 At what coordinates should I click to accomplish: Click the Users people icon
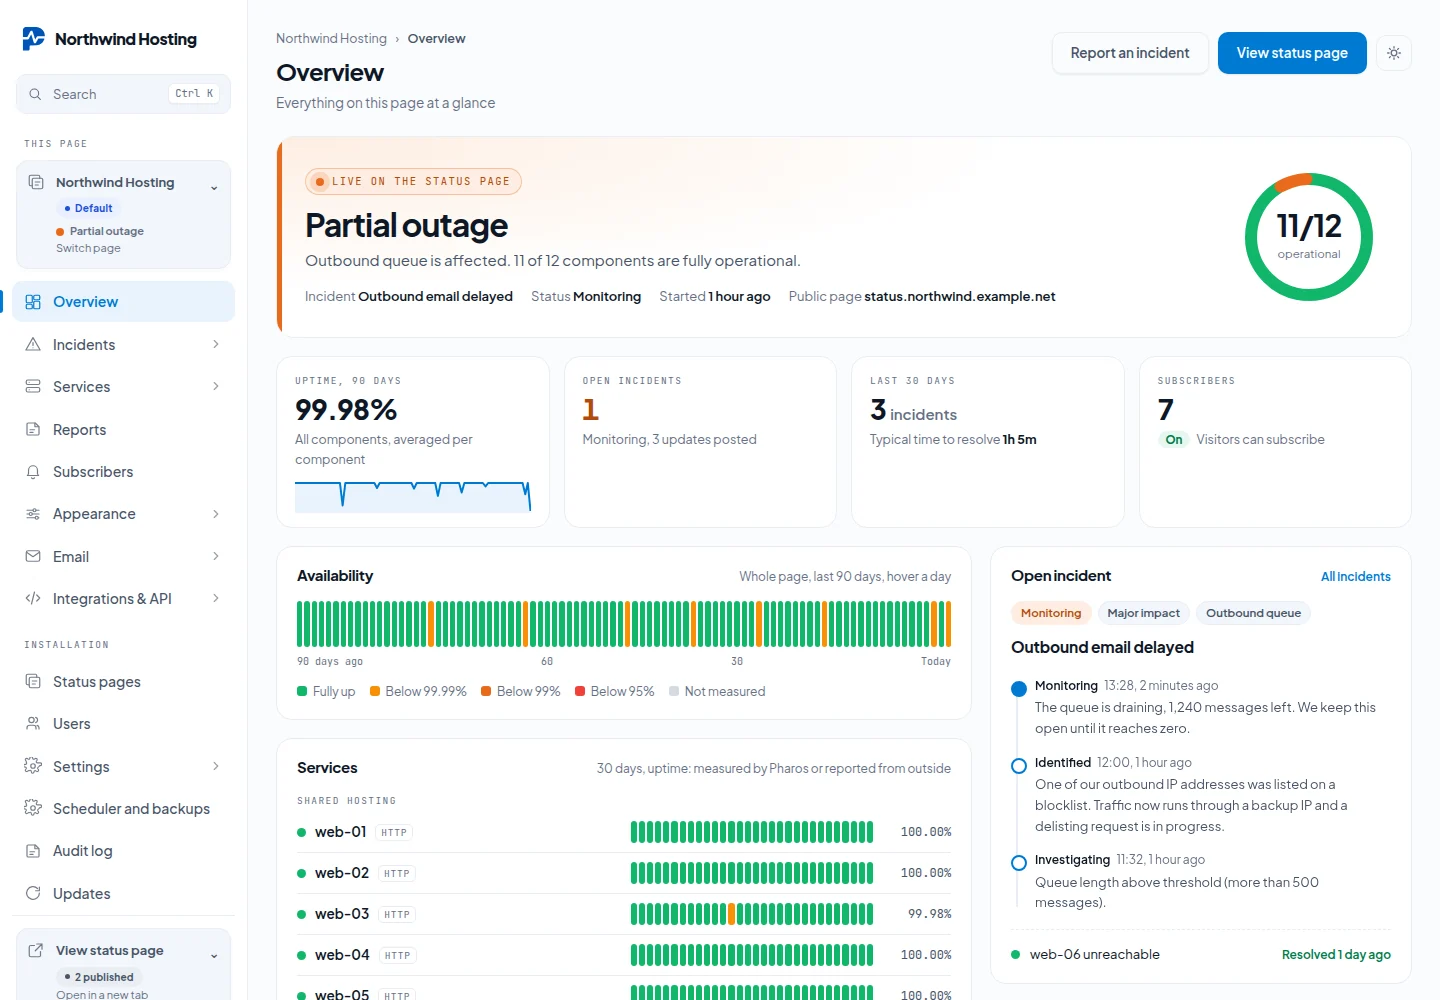[33, 723]
